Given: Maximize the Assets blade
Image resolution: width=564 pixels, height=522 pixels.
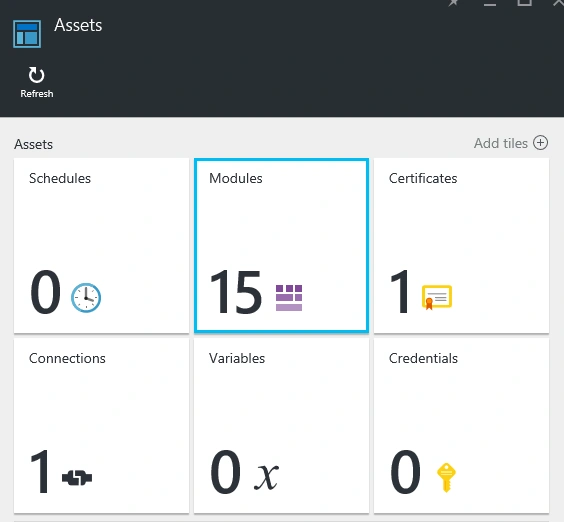Looking at the screenshot, I should (524, 3).
